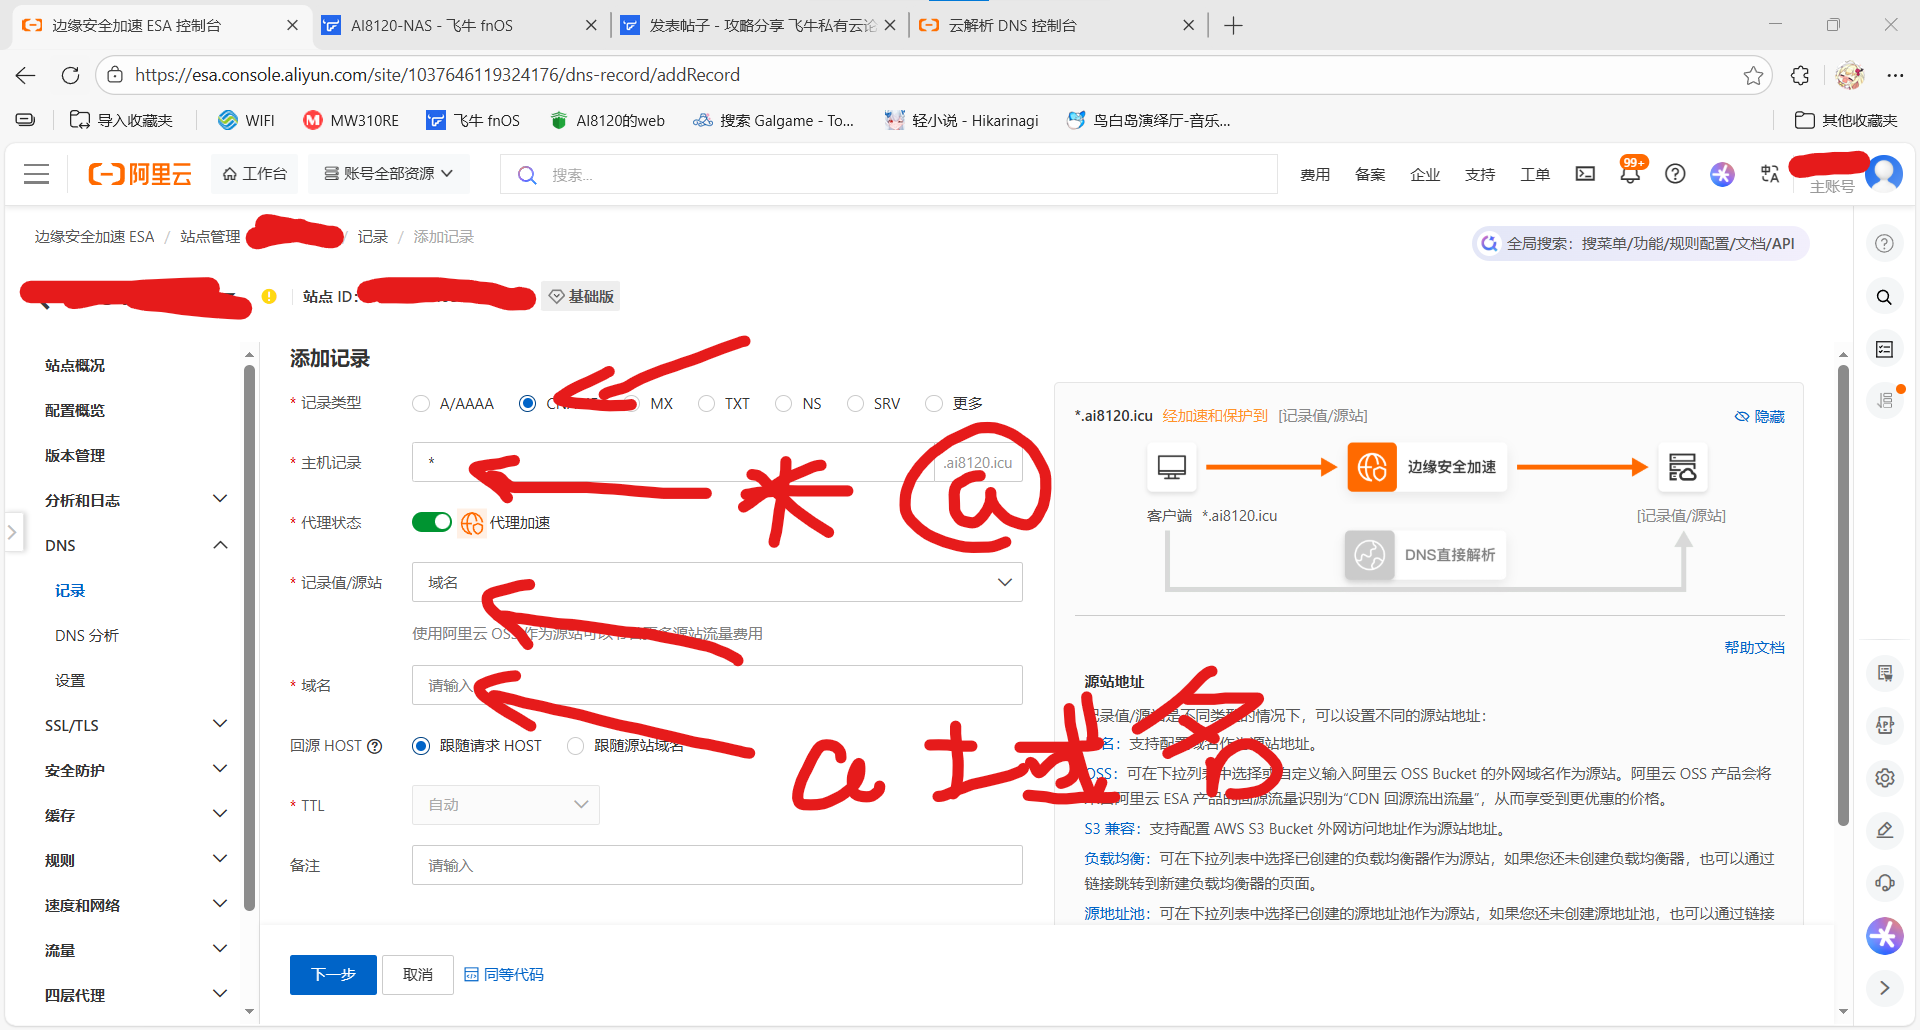Click the 回源 HOST help tooltip icon

[x=375, y=746]
